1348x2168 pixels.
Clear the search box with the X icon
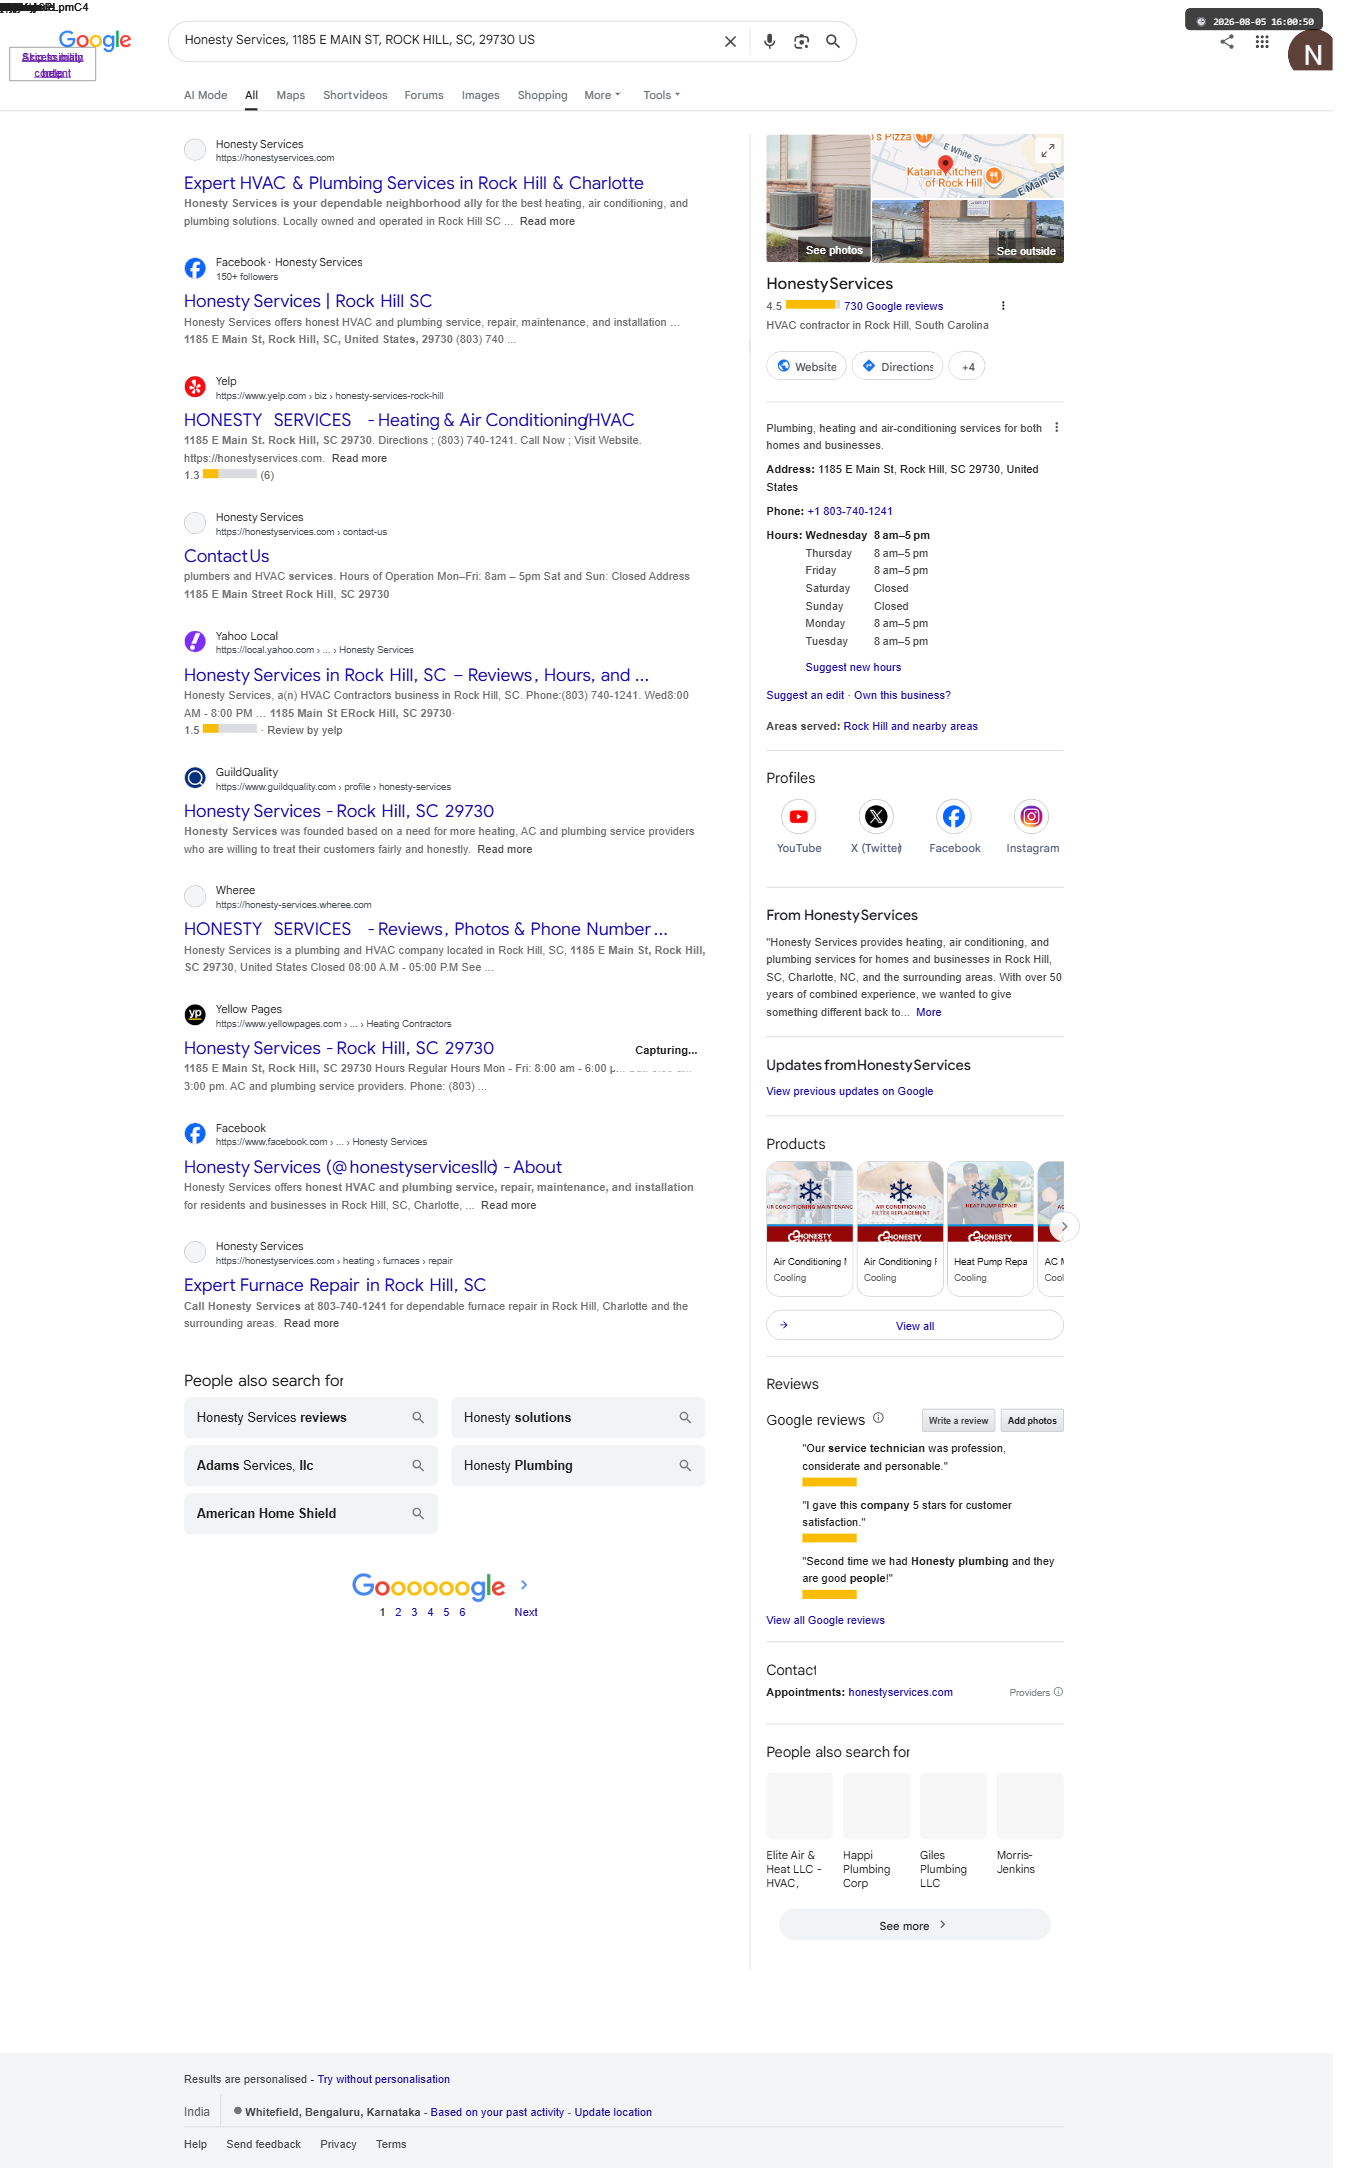730,42
